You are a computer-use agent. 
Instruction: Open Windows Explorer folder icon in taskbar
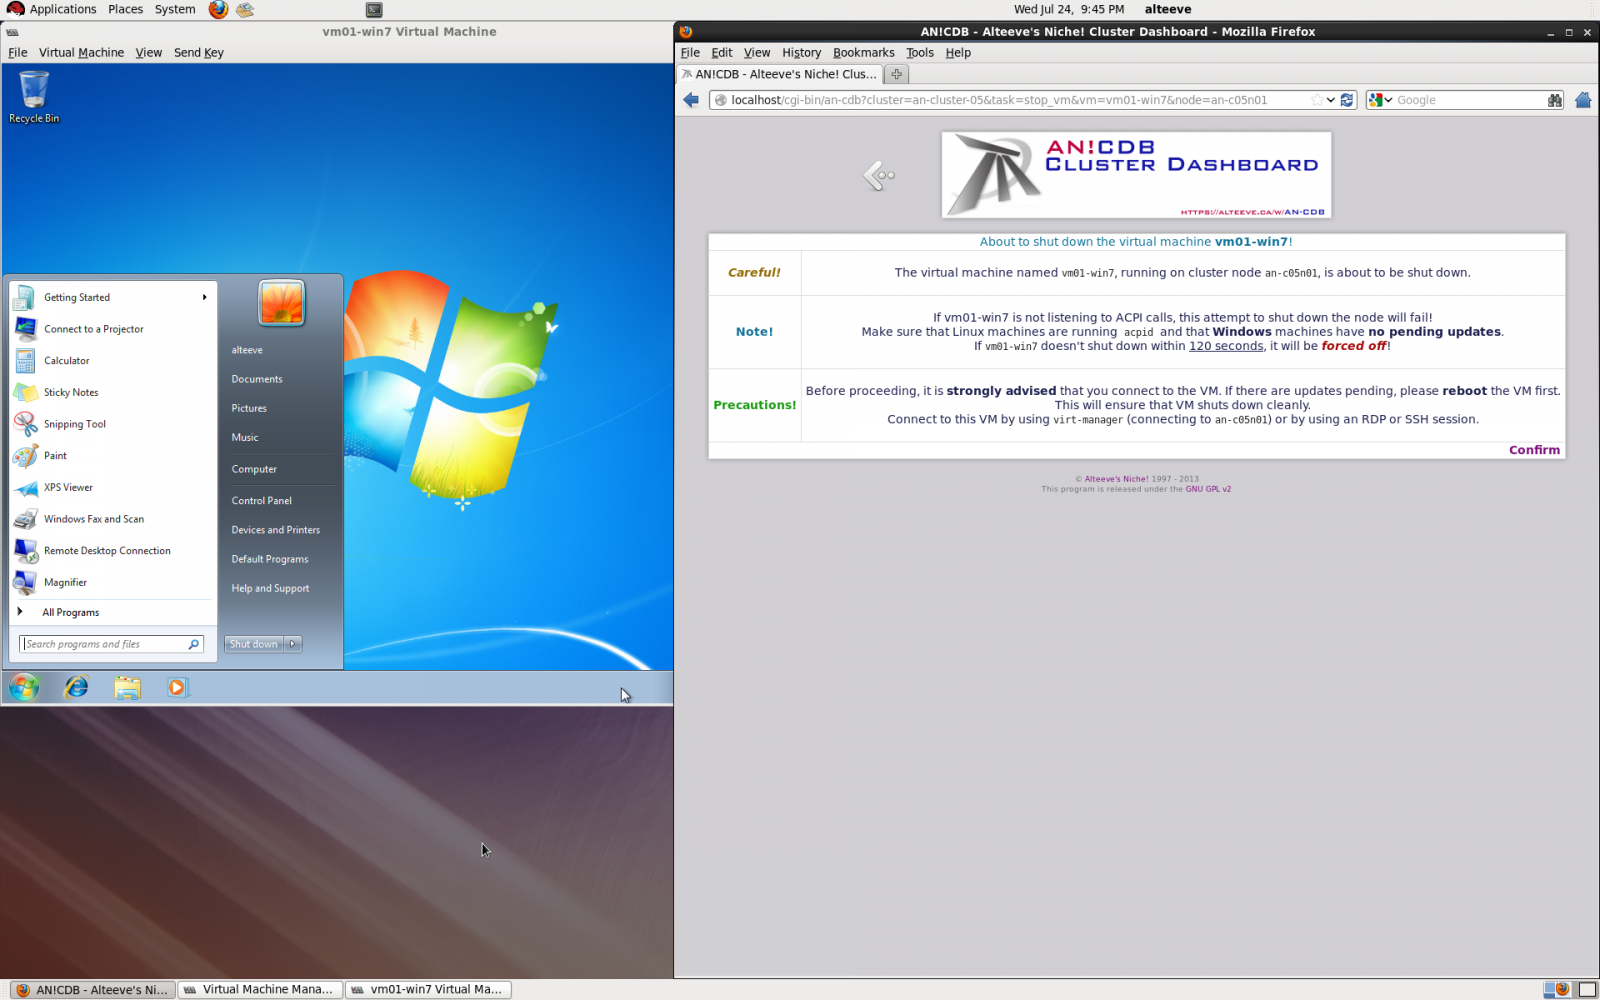127,688
